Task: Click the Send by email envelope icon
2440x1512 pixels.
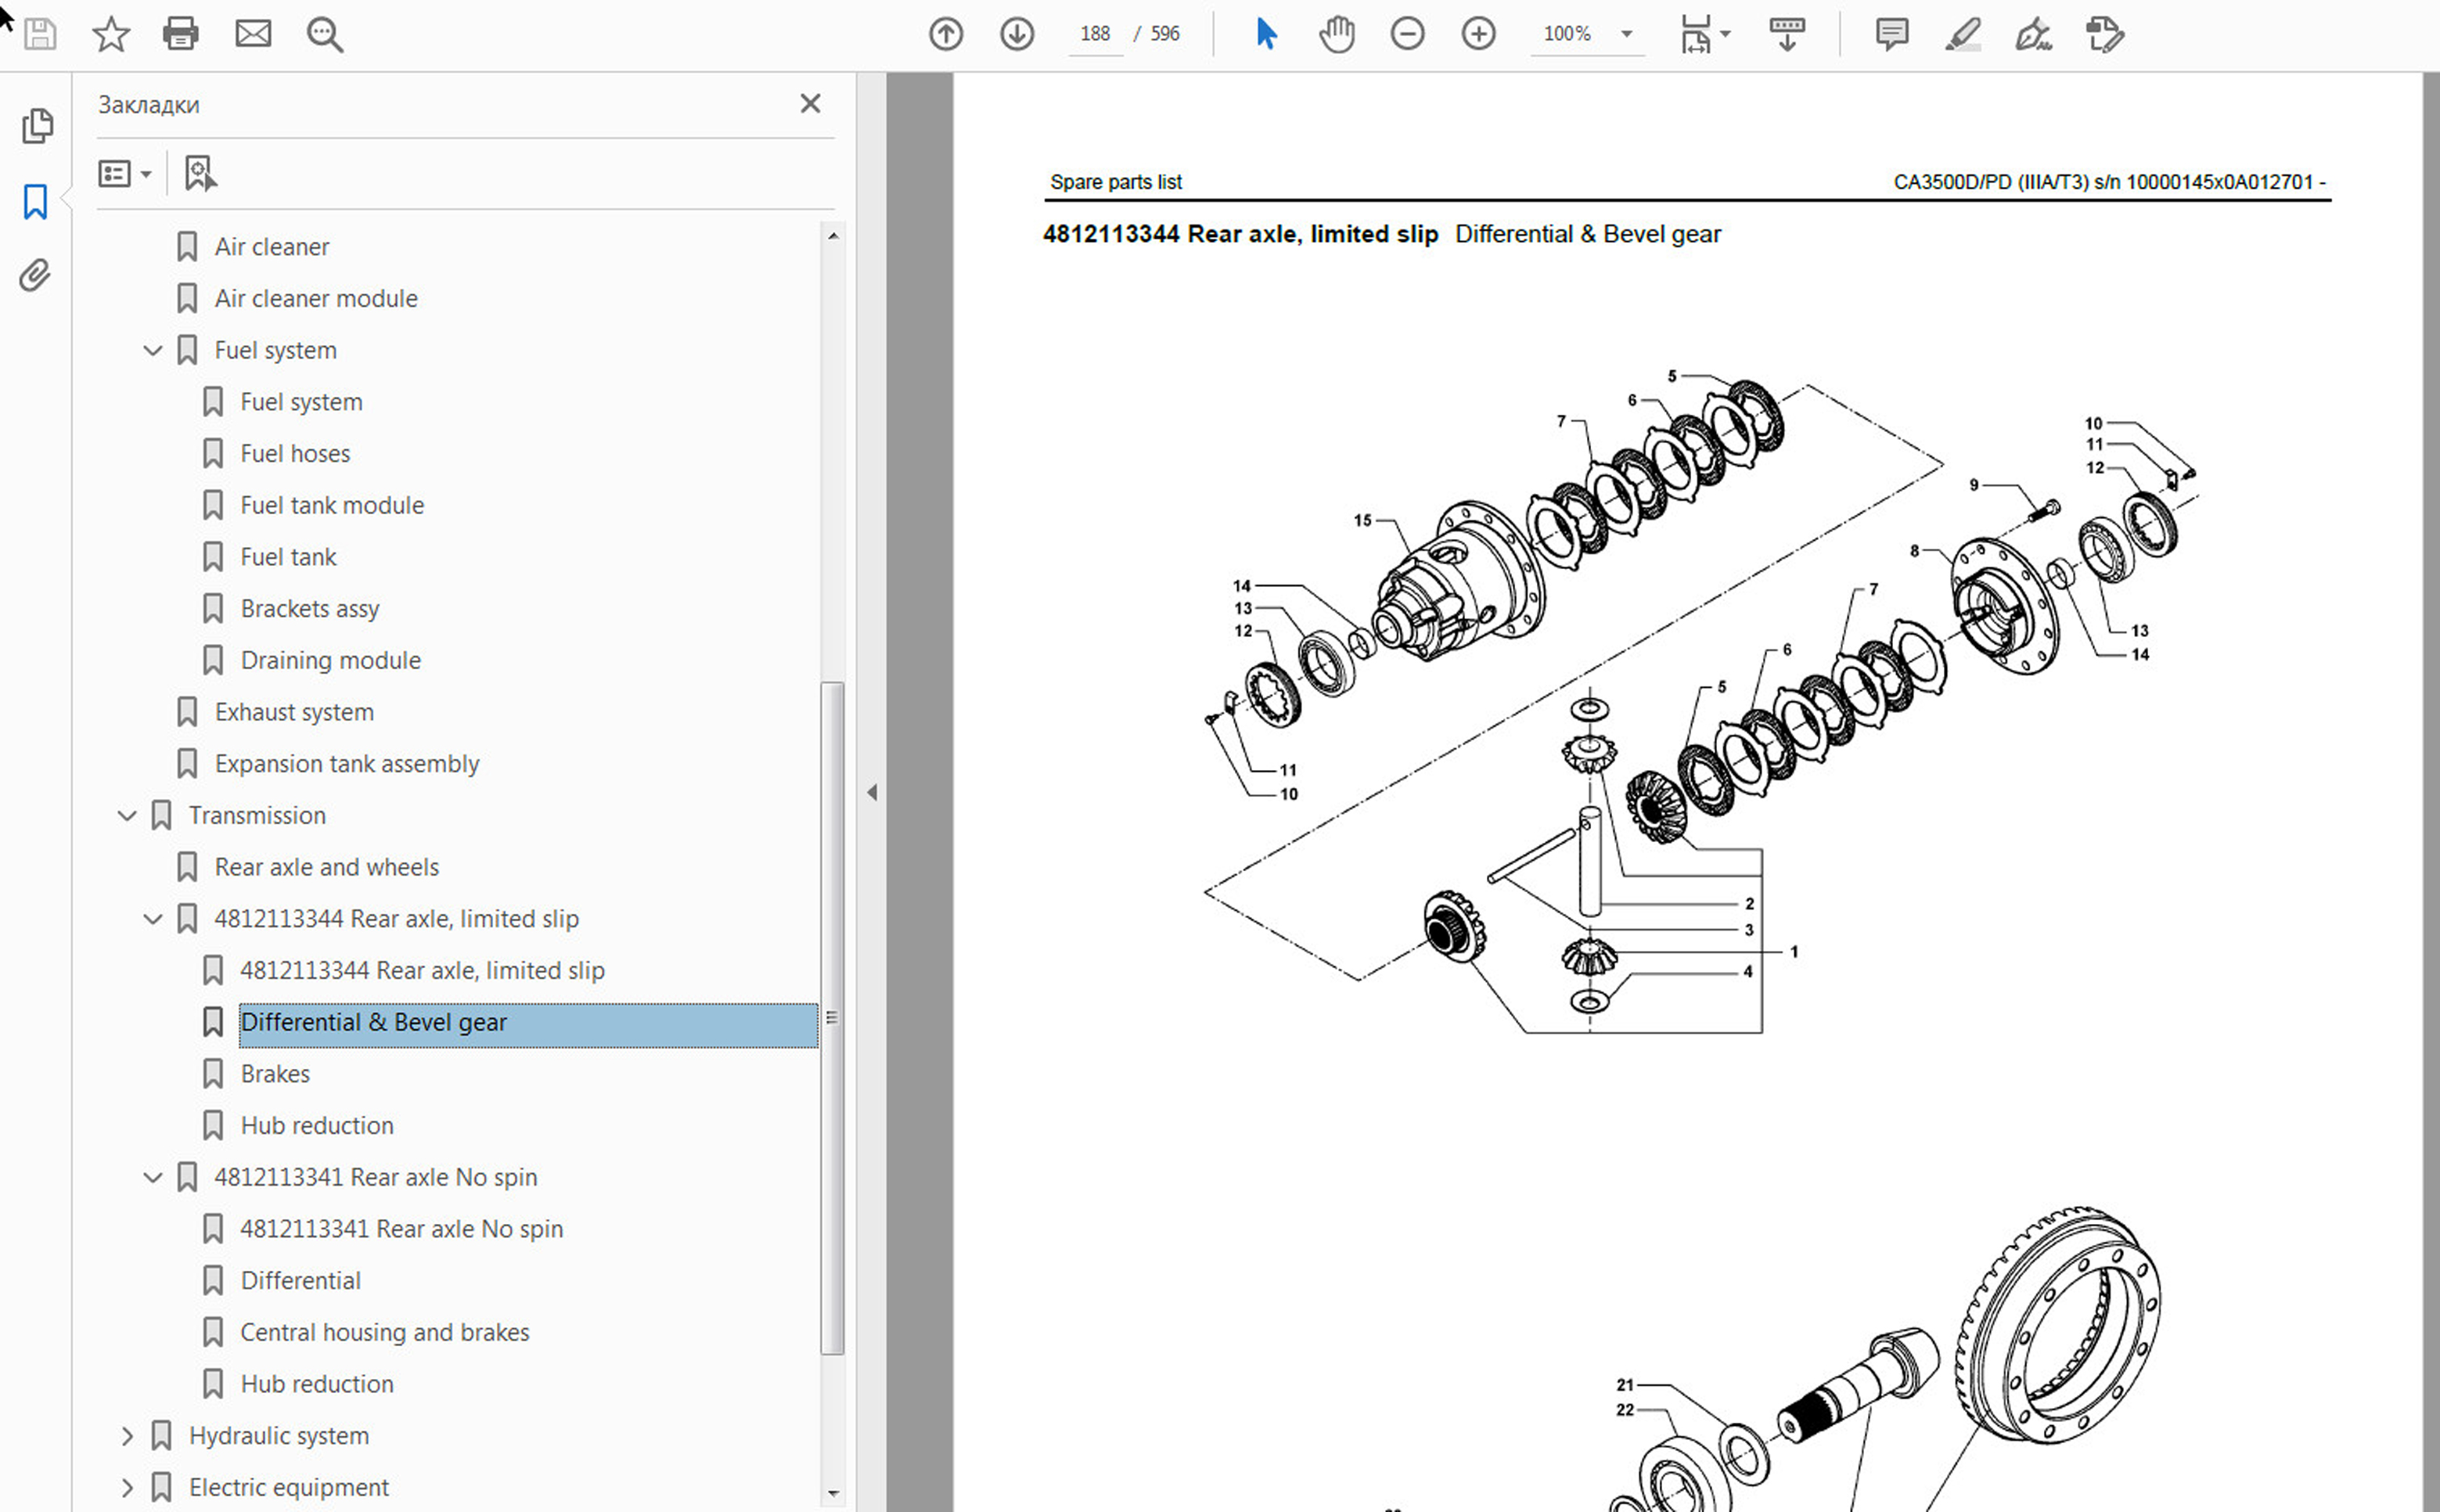Action: (x=253, y=34)
